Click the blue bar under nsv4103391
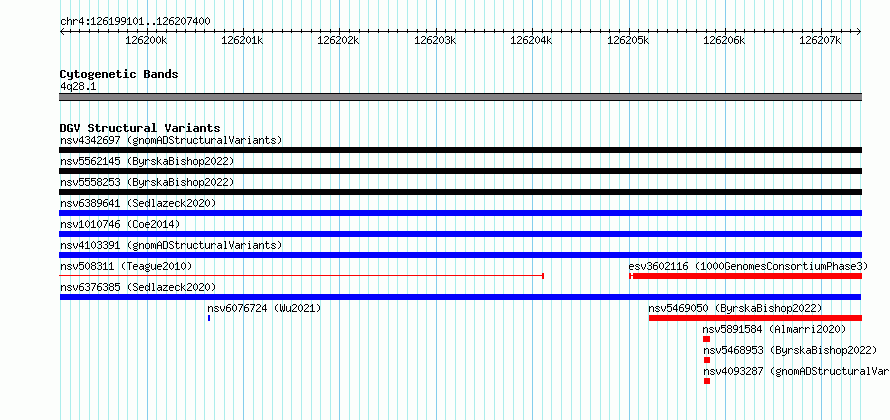The width and height of the screenshot is (890, 420). coord(460,255)
